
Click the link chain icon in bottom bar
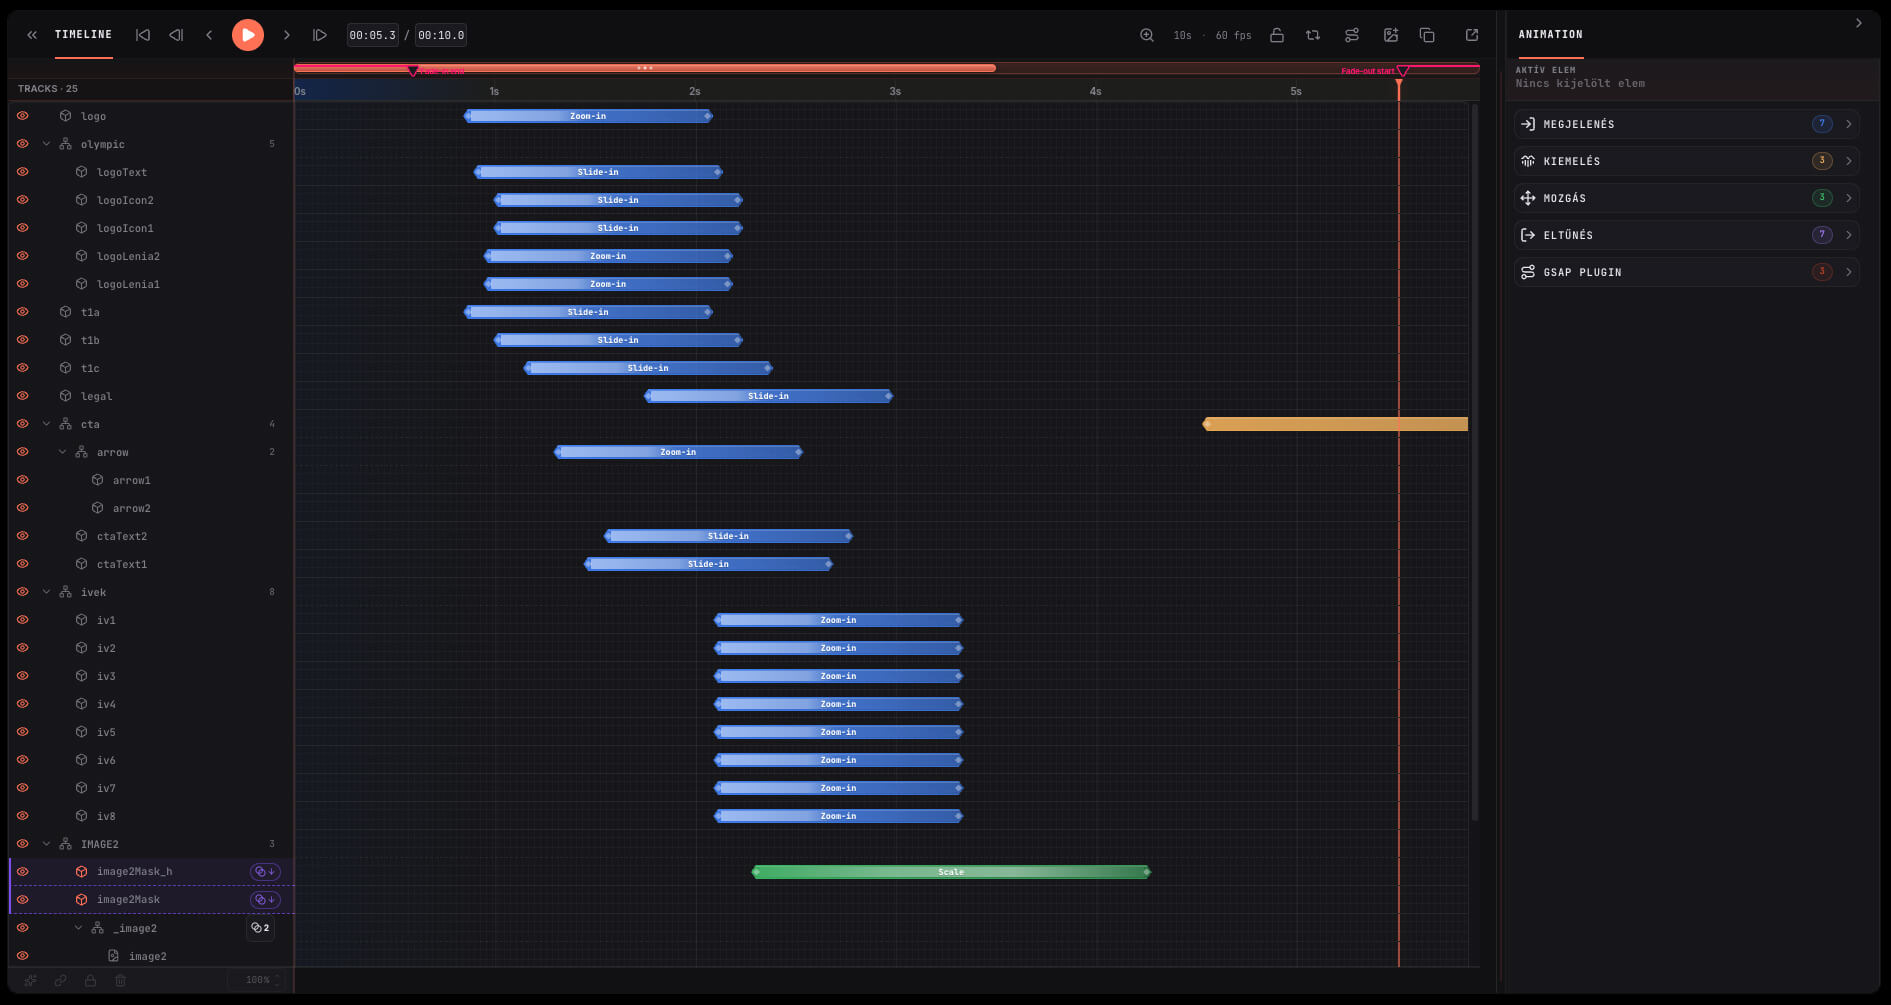(61, 980)
